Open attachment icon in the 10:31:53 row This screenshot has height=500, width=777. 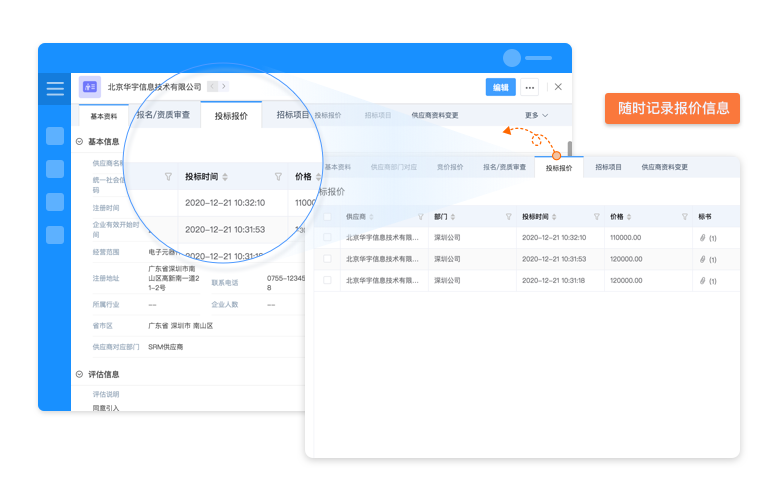click(x=702, y=259)
